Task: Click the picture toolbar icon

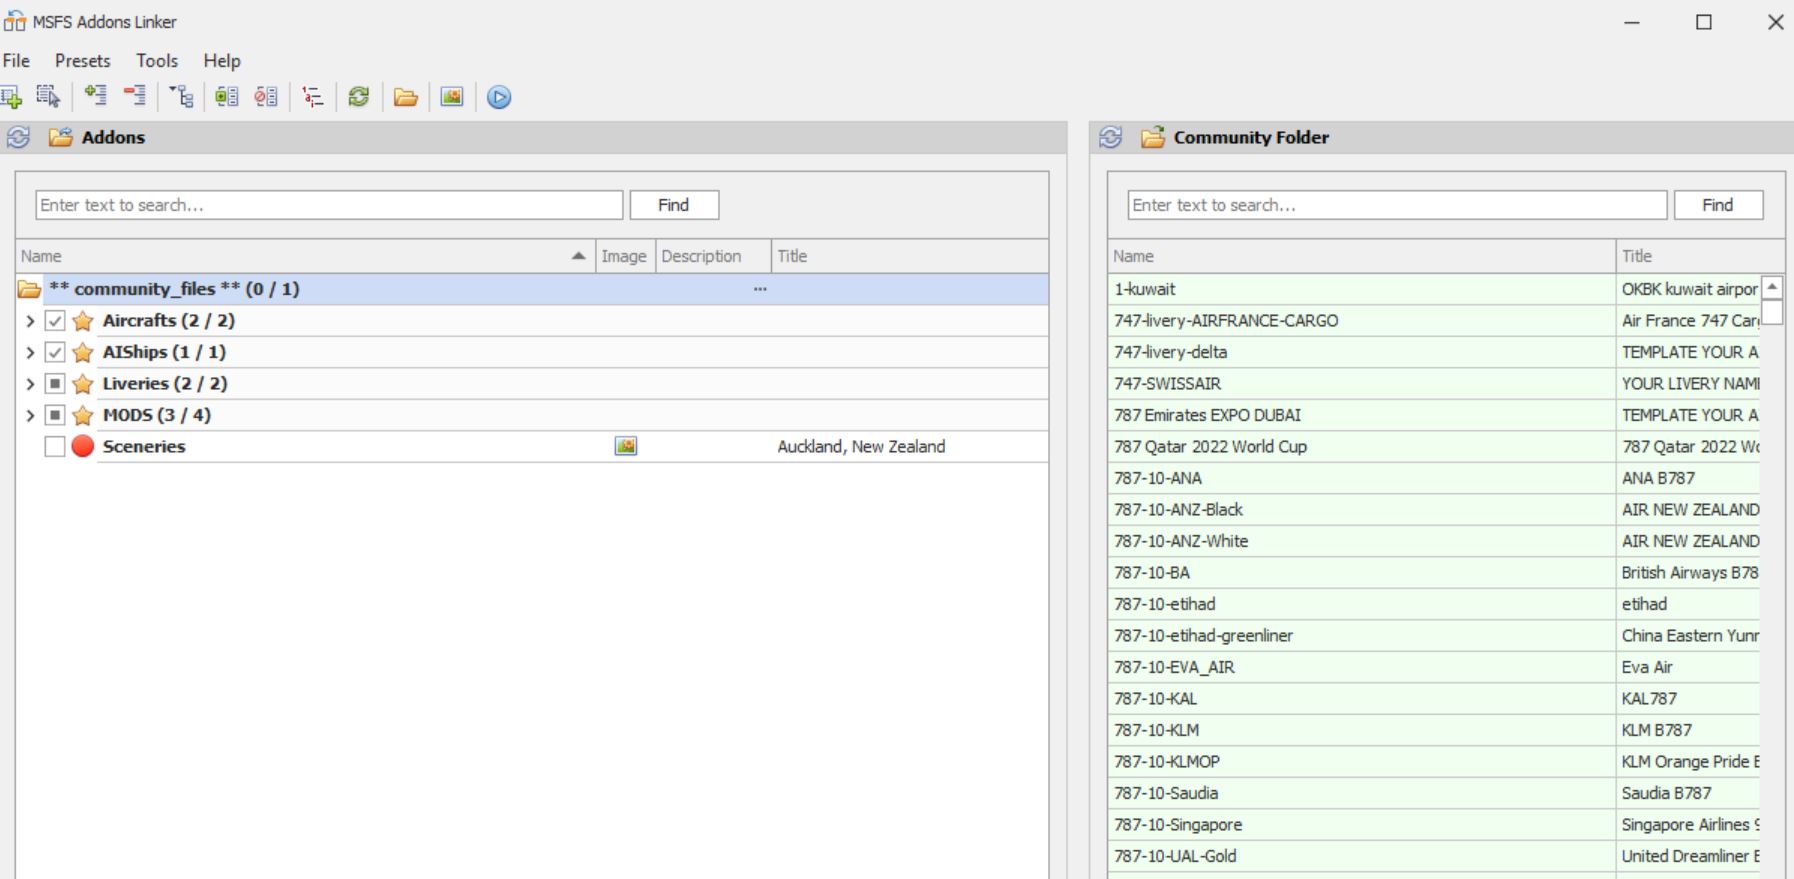Action: coord(452,97)
